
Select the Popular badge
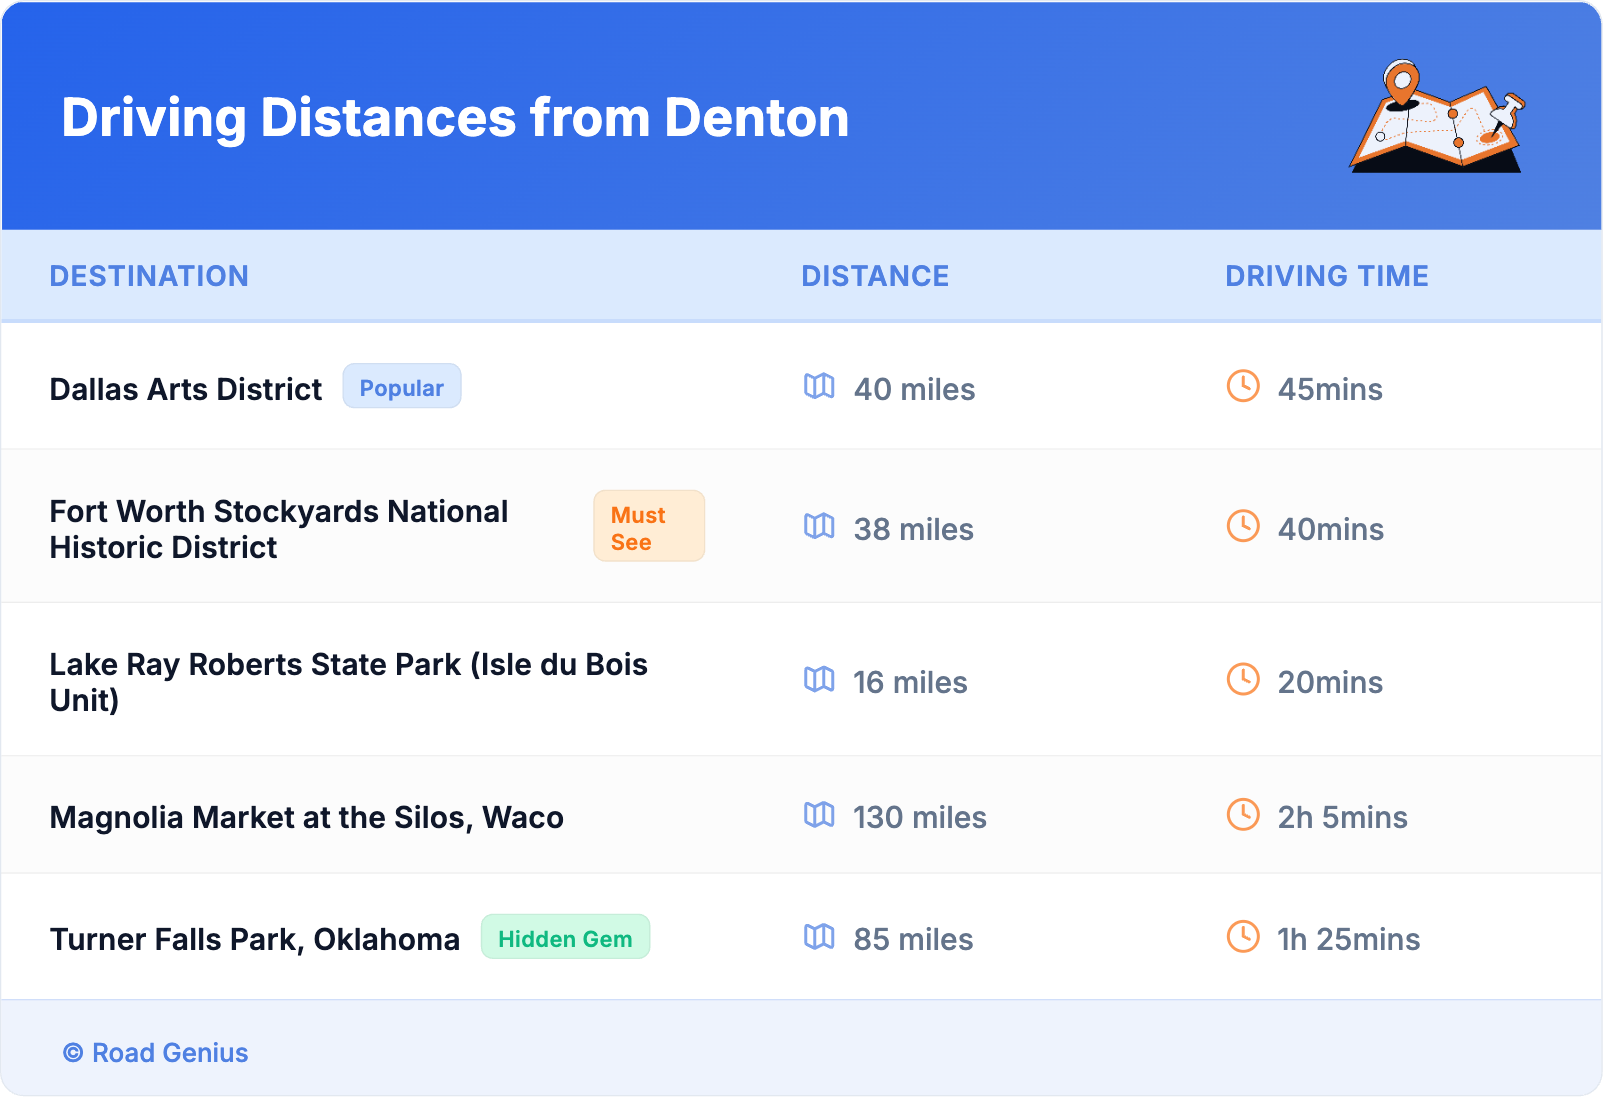[401, 387]
